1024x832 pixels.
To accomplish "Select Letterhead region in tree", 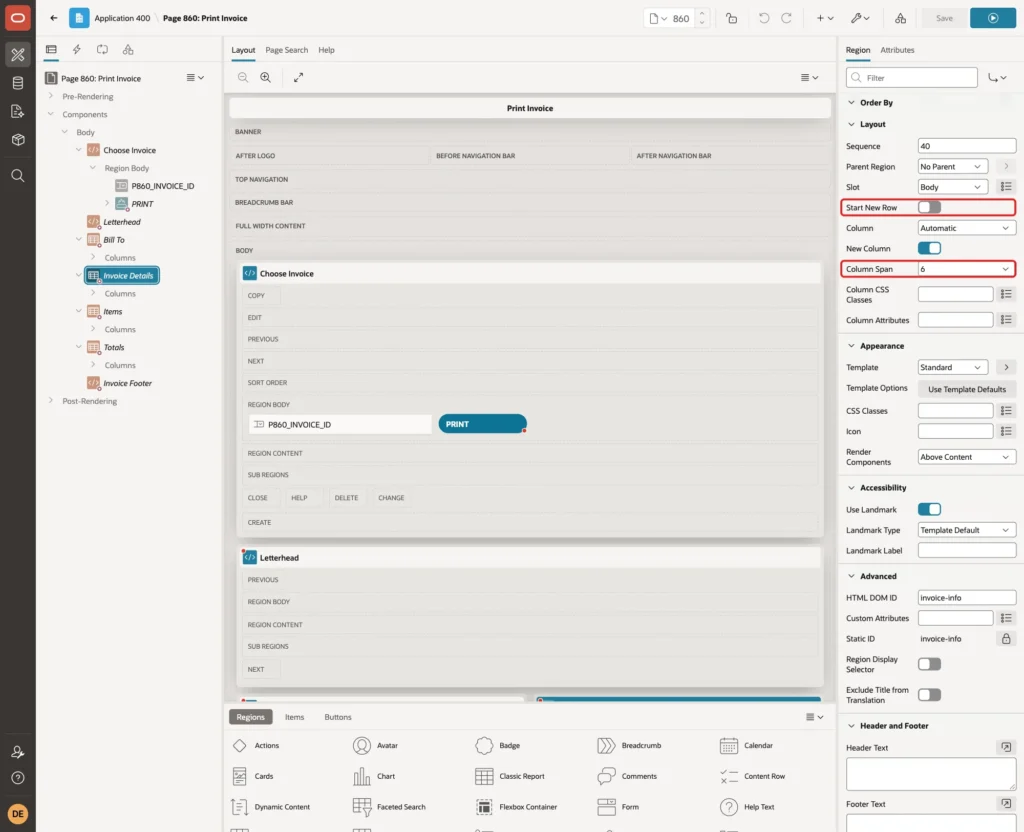I will pyautogui.click(x=122, y=222).
